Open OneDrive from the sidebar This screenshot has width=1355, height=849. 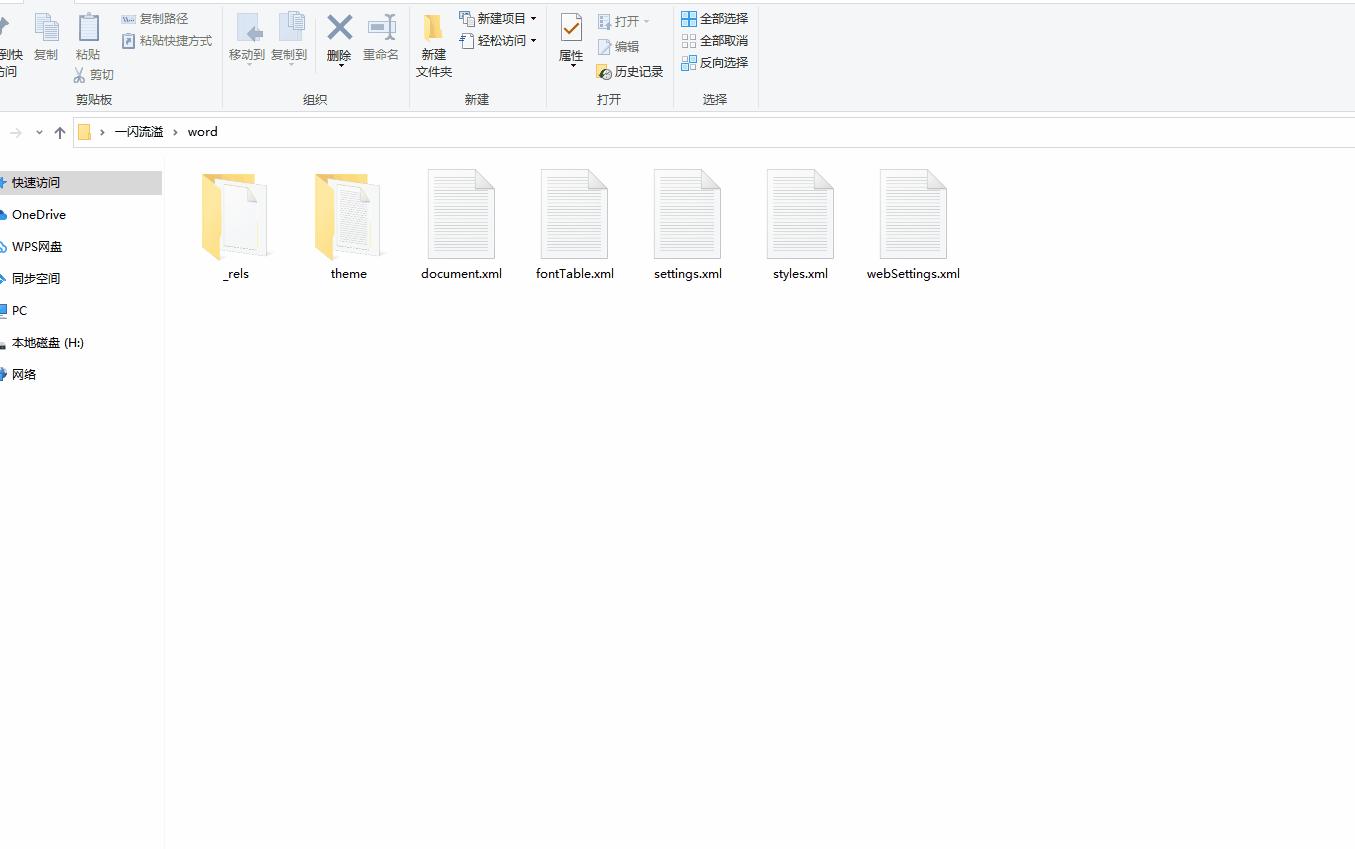point(39,214)
